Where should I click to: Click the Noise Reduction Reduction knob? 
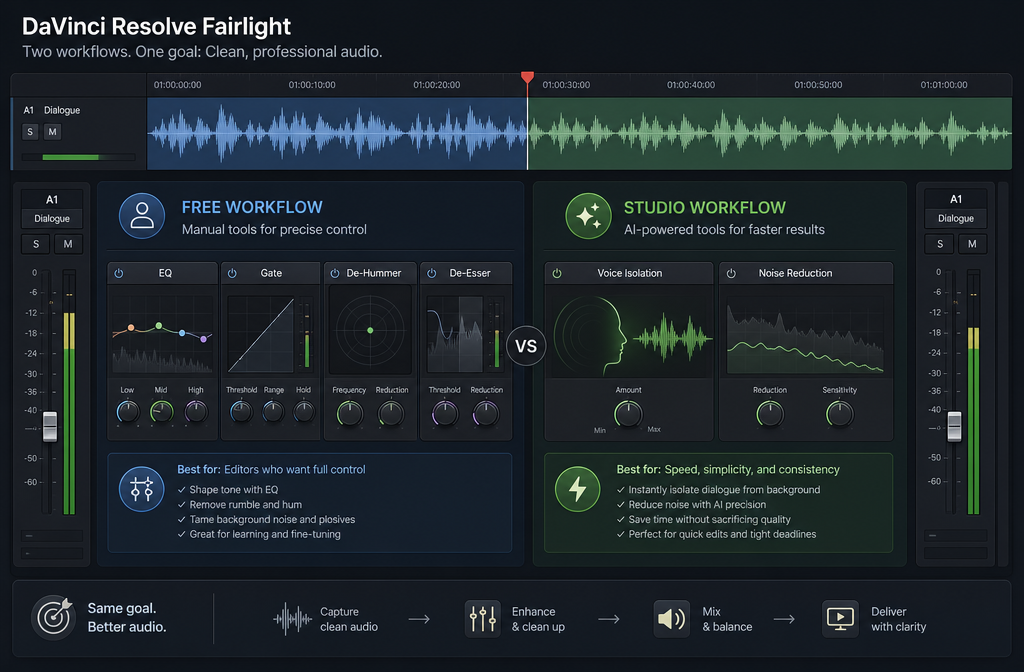pos(770,414)
